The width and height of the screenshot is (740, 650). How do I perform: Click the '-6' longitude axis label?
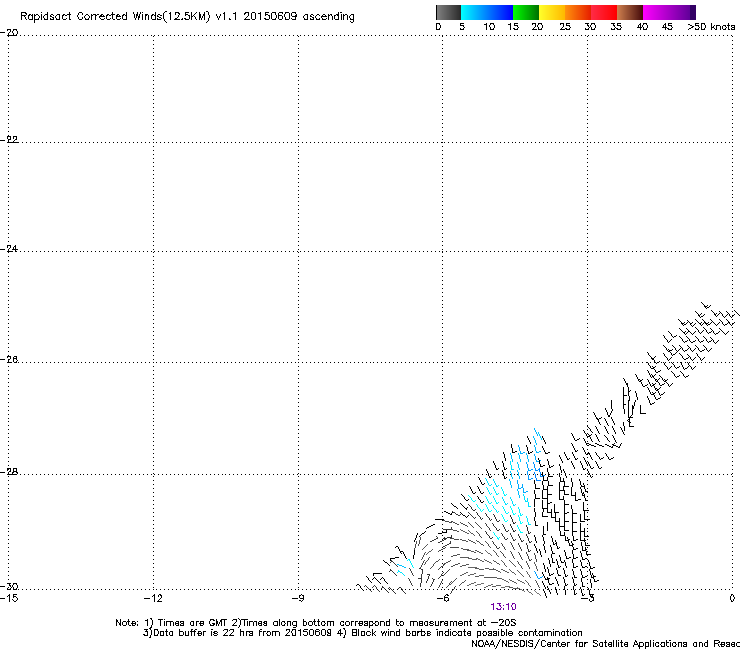tap(442, 598)
